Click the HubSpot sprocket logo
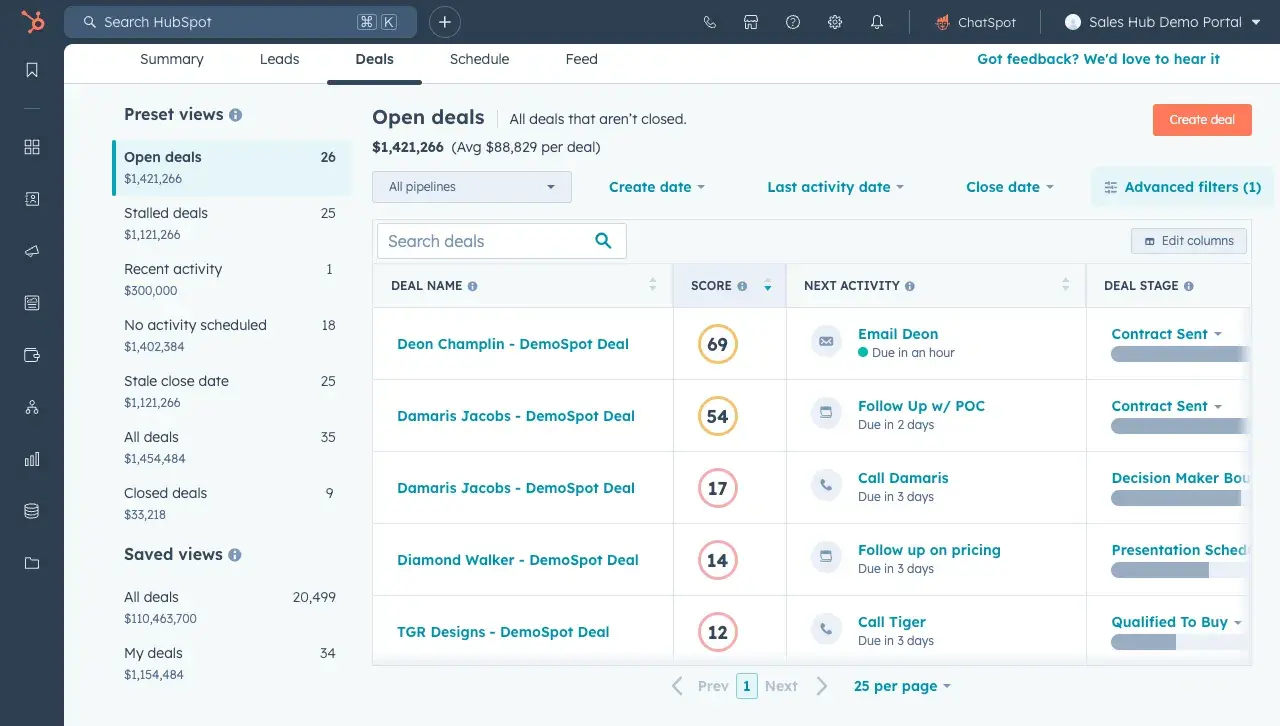The height and width of the screenshot is (726, 1280). point(32,22)
